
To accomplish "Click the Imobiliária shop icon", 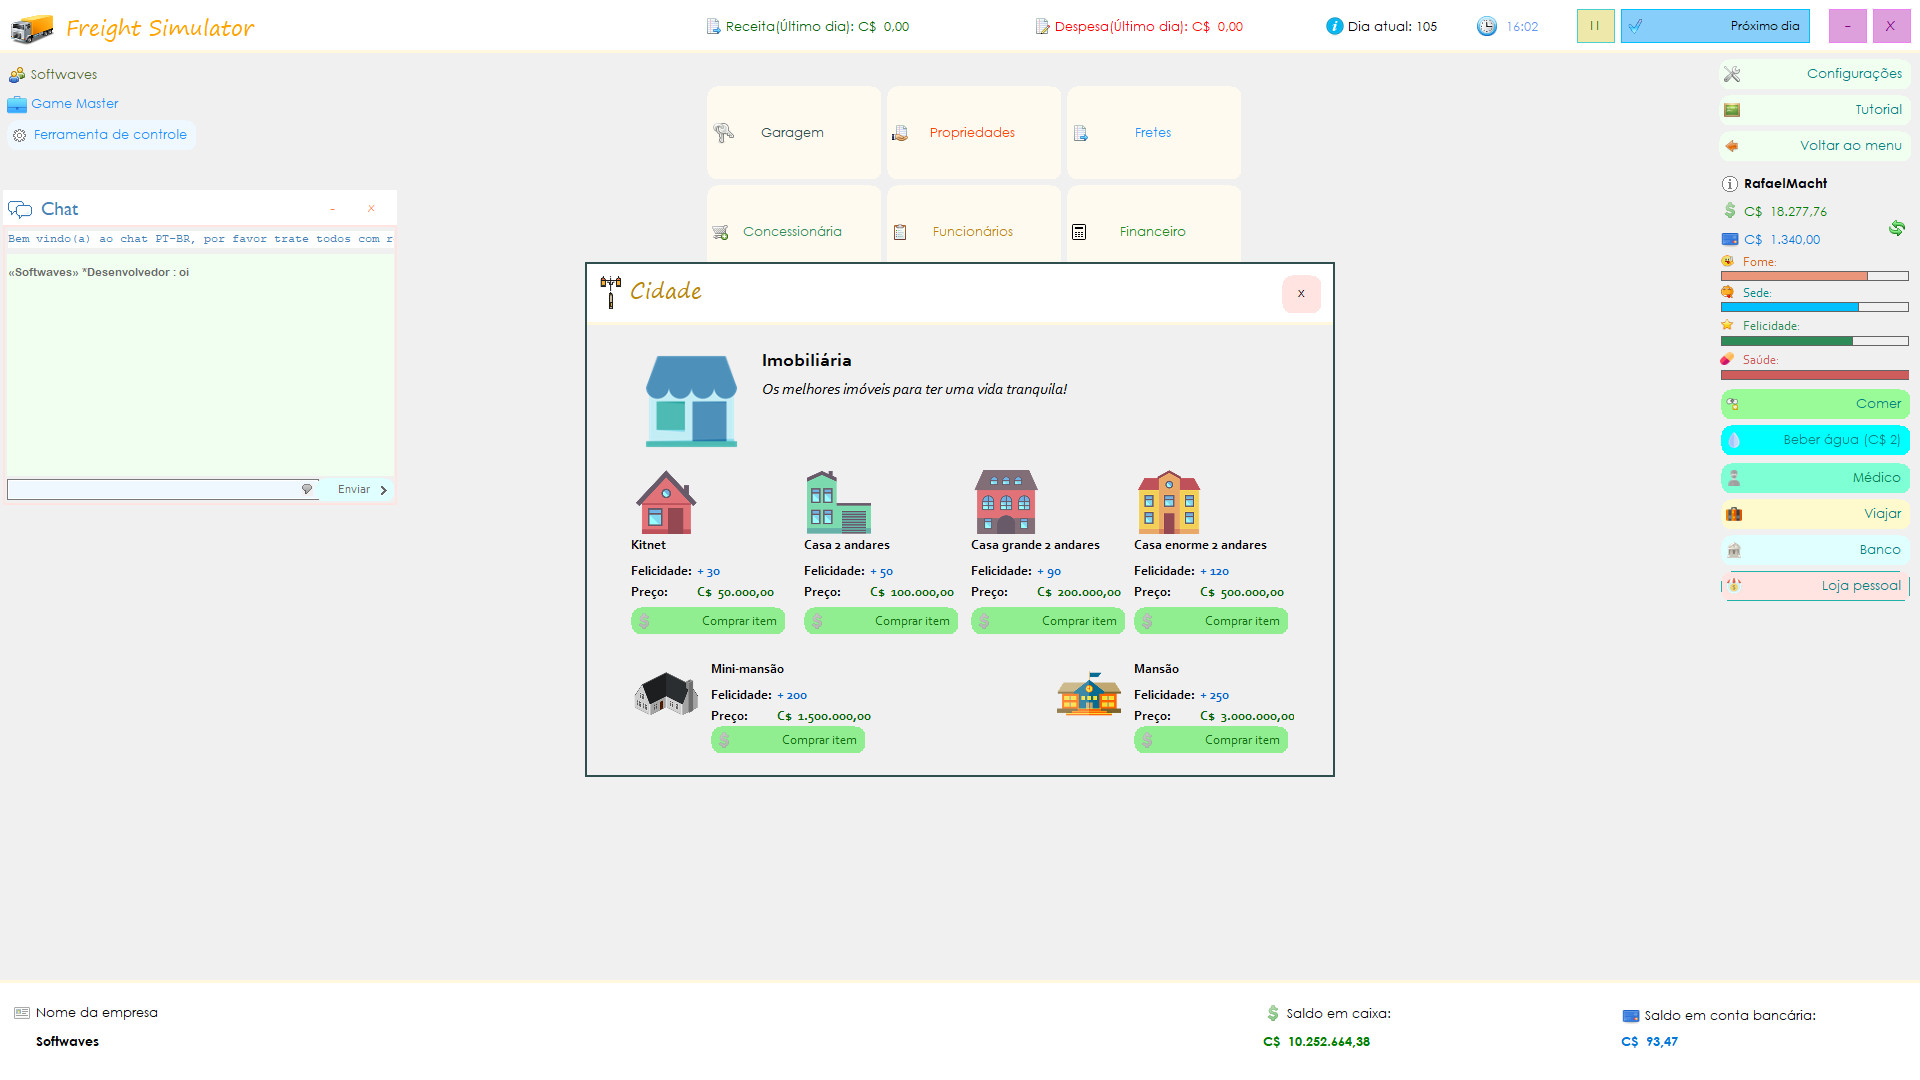I will [691, 401].
